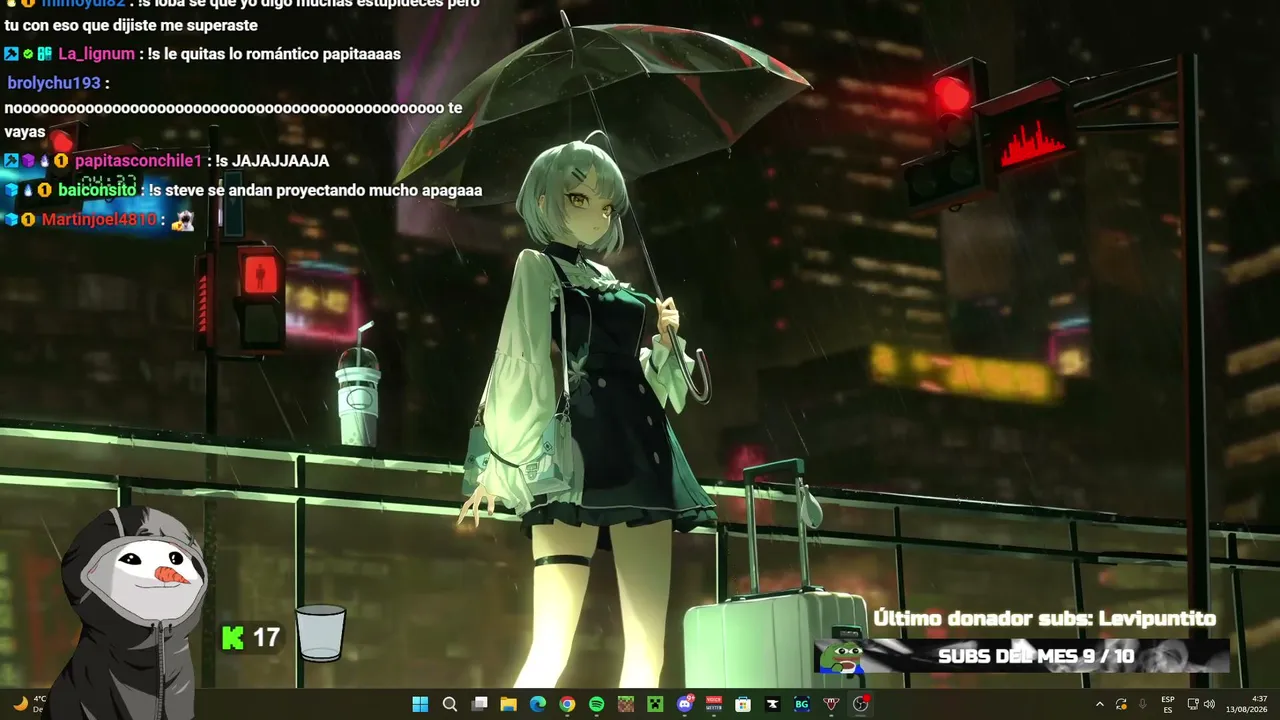Click the Pepe frog emote in subs bar

tap(842, 656)
